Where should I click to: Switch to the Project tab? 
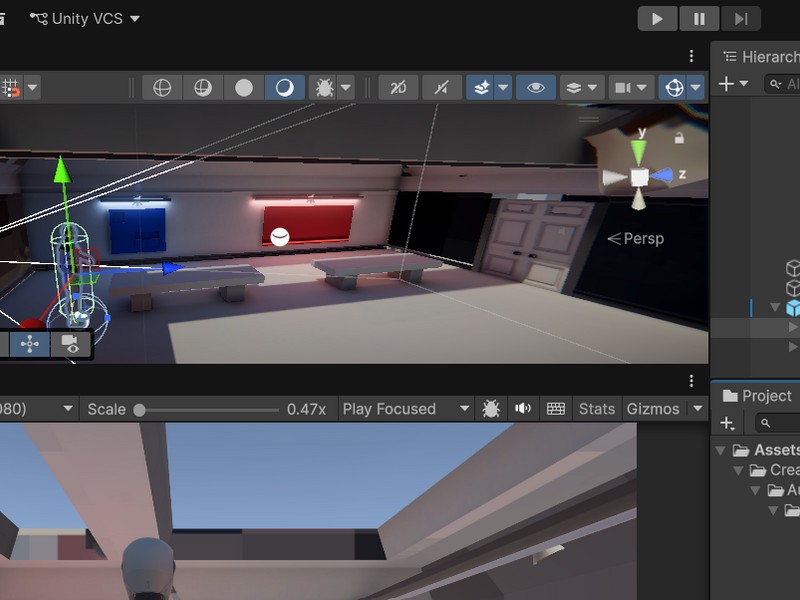click(x=758, y=396)
